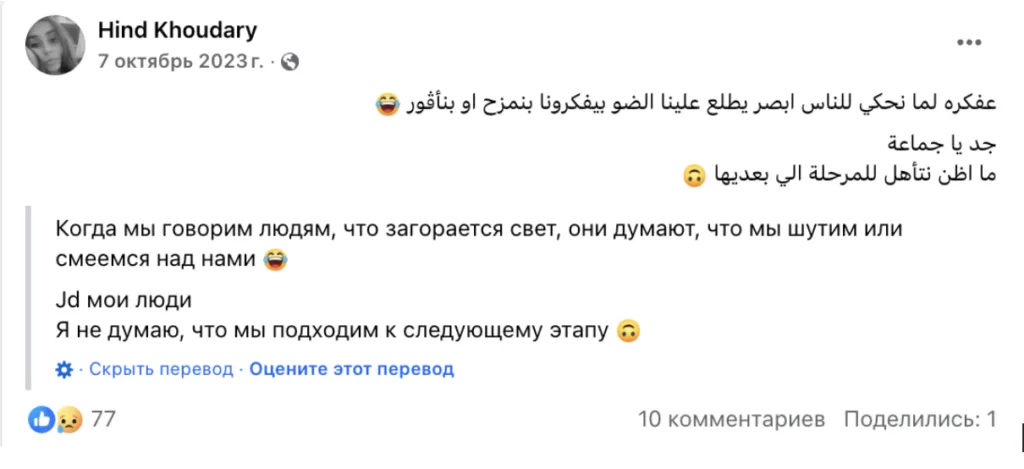Click the translation settings gear icon

point(64,369)
